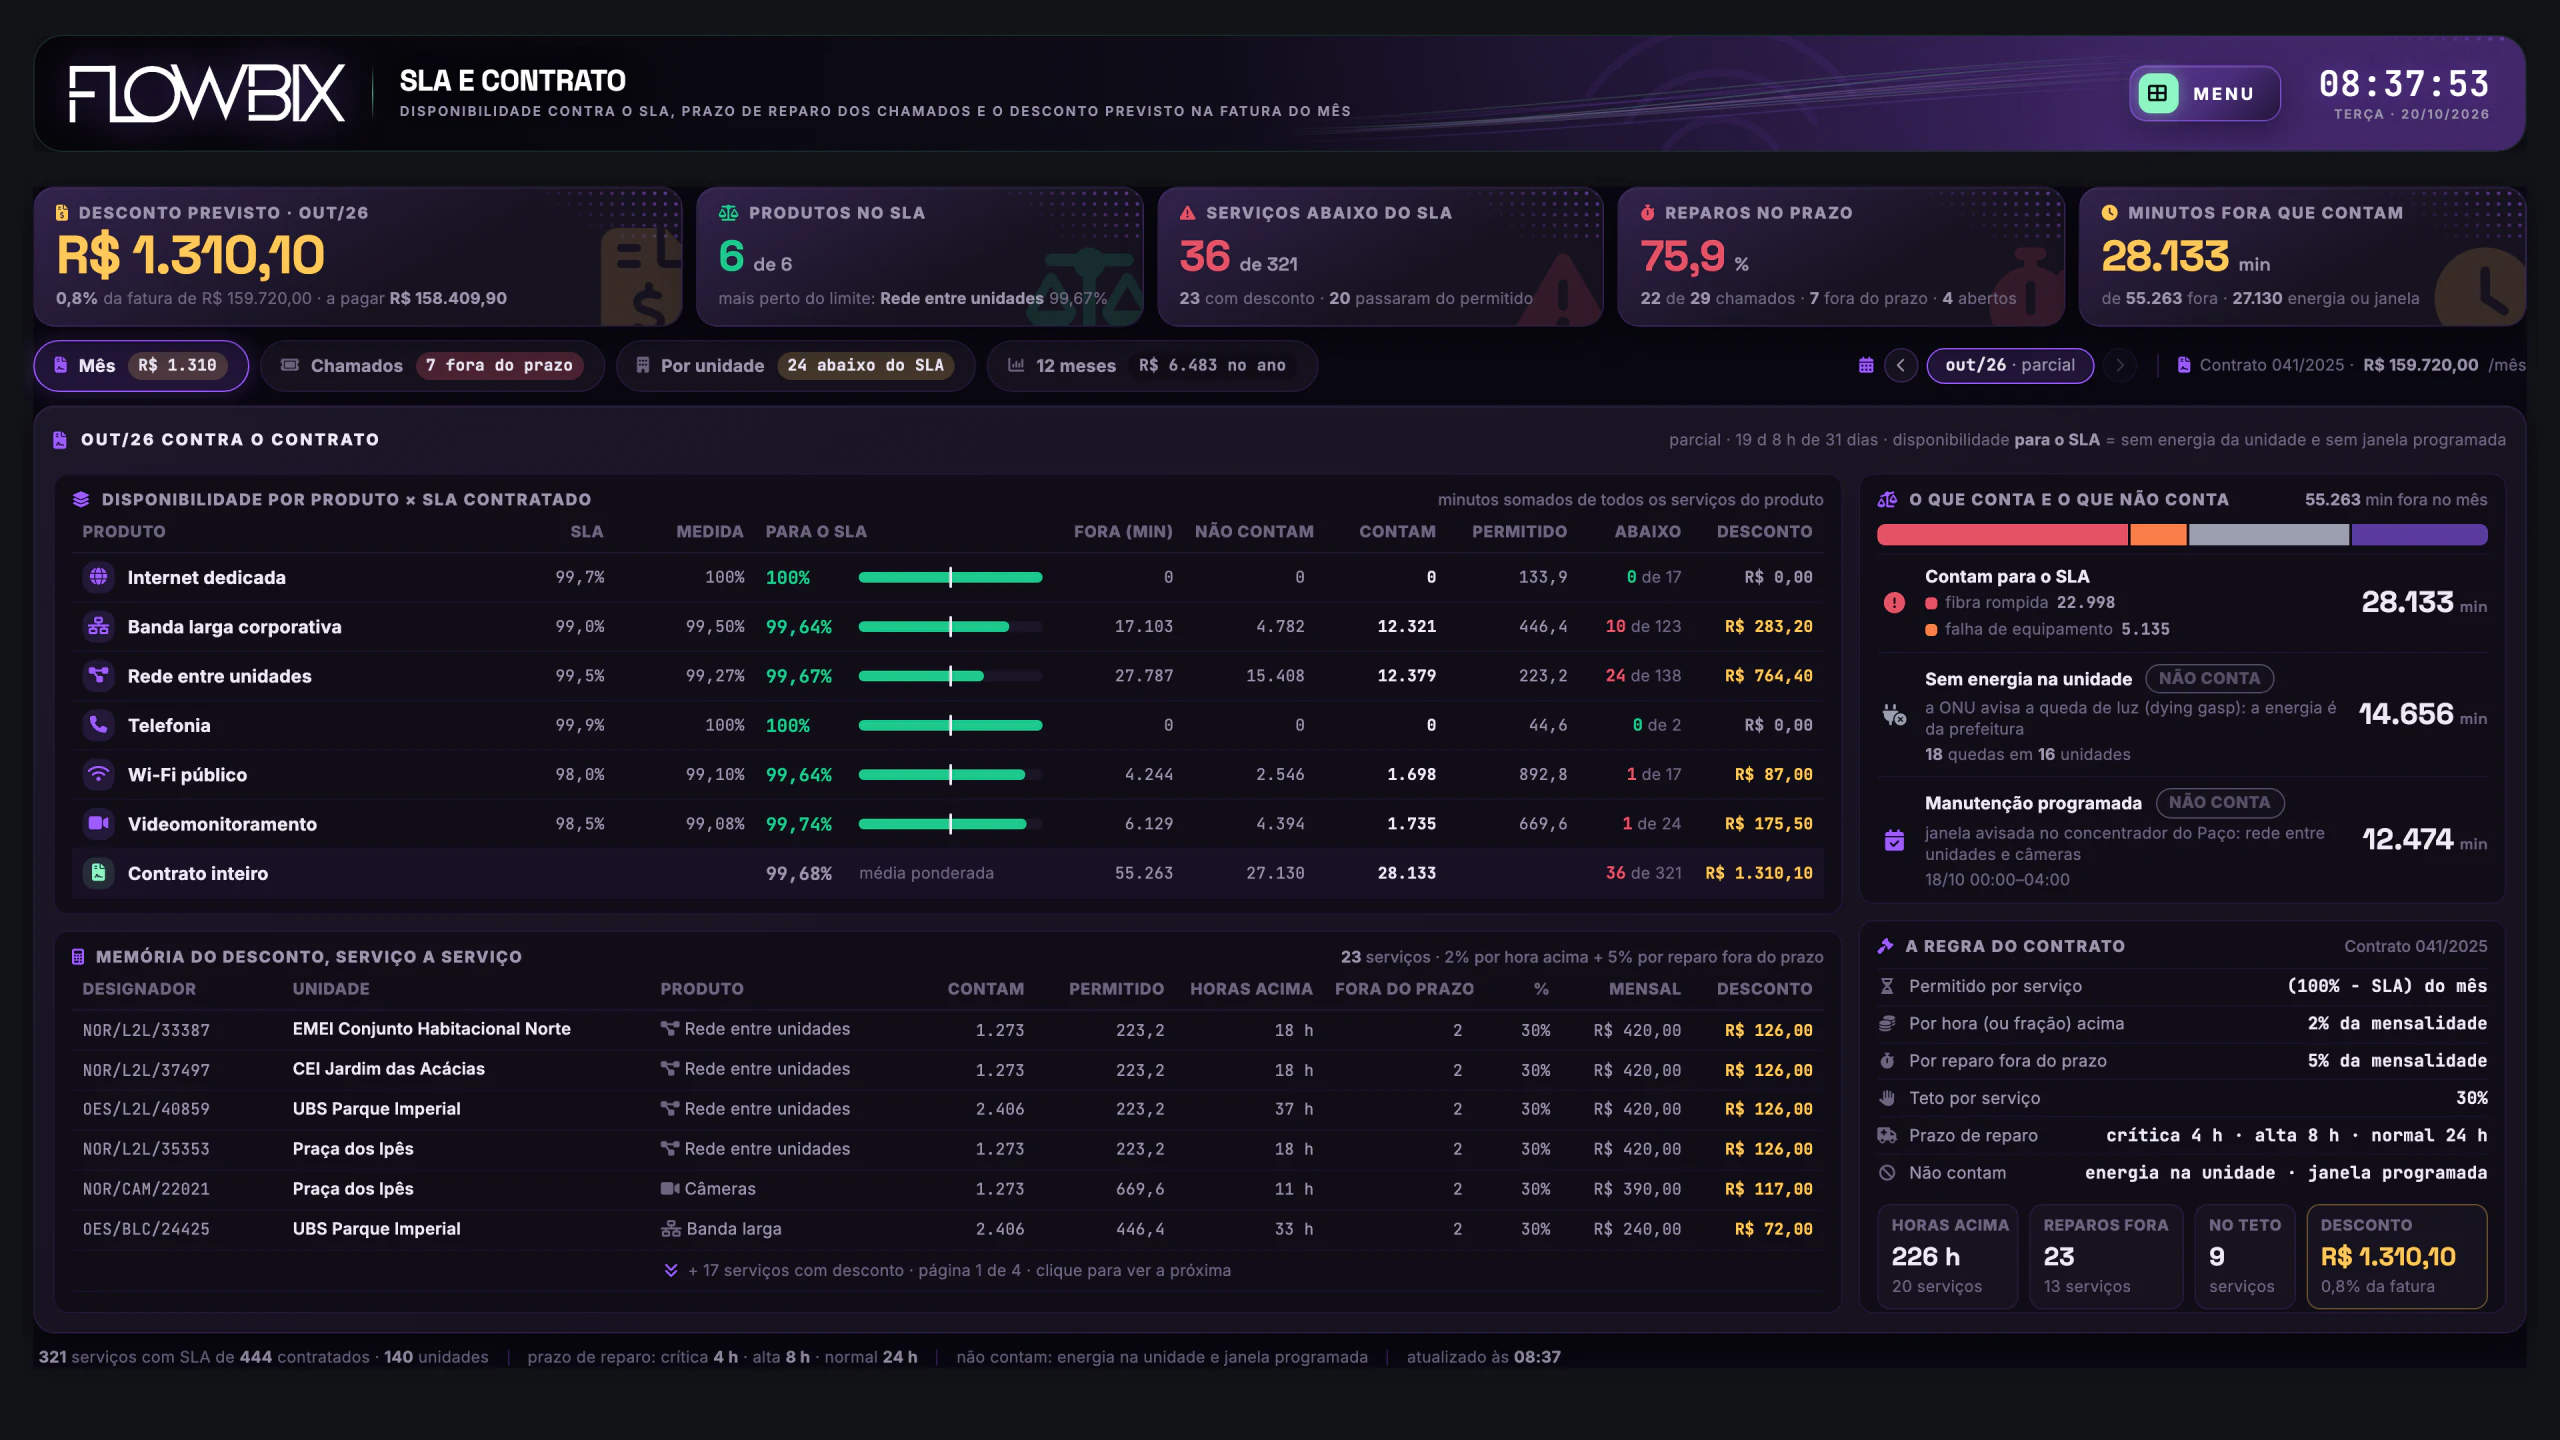Click Contrato inteiro discount R$ 1.310,10

pyautogui.click(x=1759, y=873)
